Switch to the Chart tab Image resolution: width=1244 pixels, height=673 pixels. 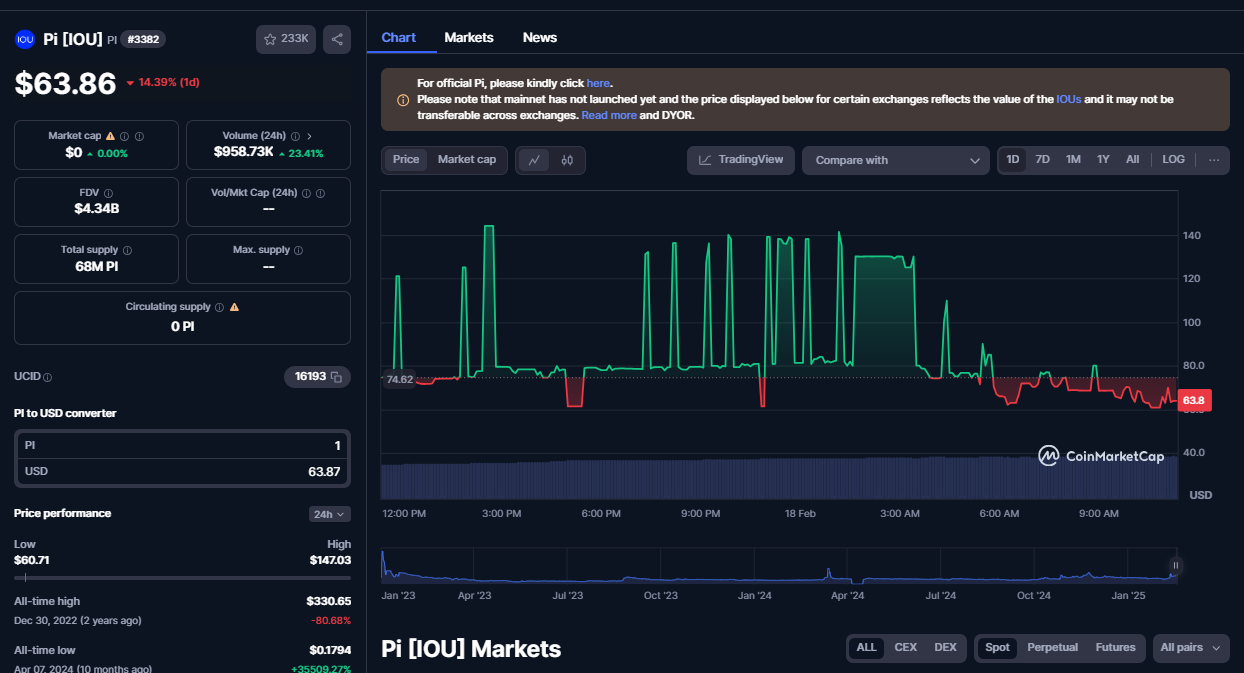coord(399,37)
